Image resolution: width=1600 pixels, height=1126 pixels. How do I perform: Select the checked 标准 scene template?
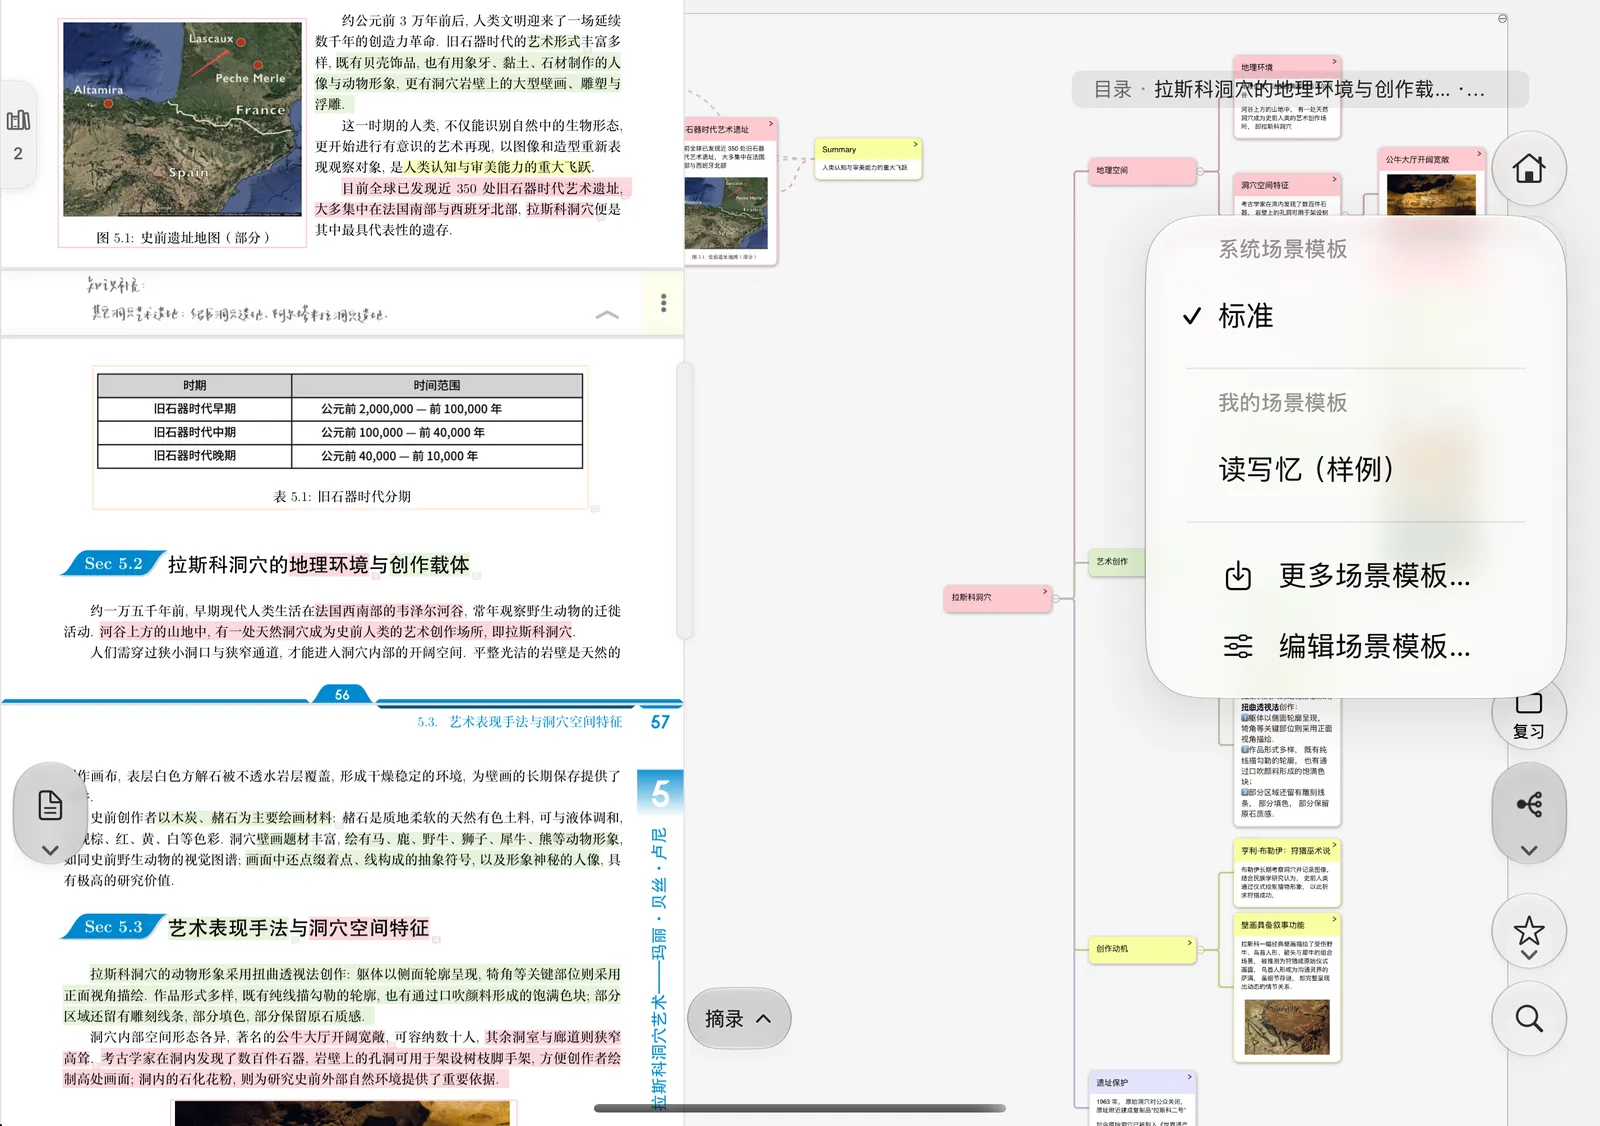tap(1355, 316)
